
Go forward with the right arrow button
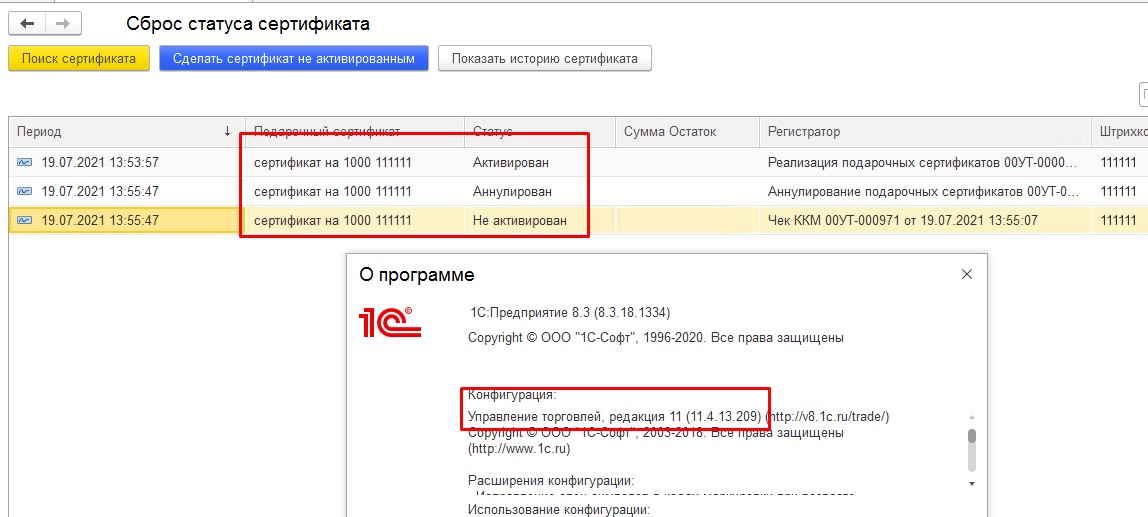63,23
